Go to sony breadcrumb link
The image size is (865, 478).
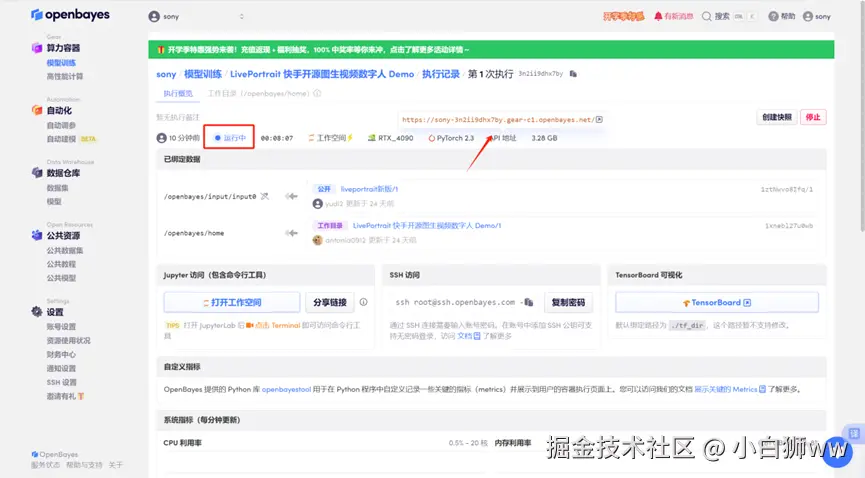pyautogui.click(x=166, y=74)
